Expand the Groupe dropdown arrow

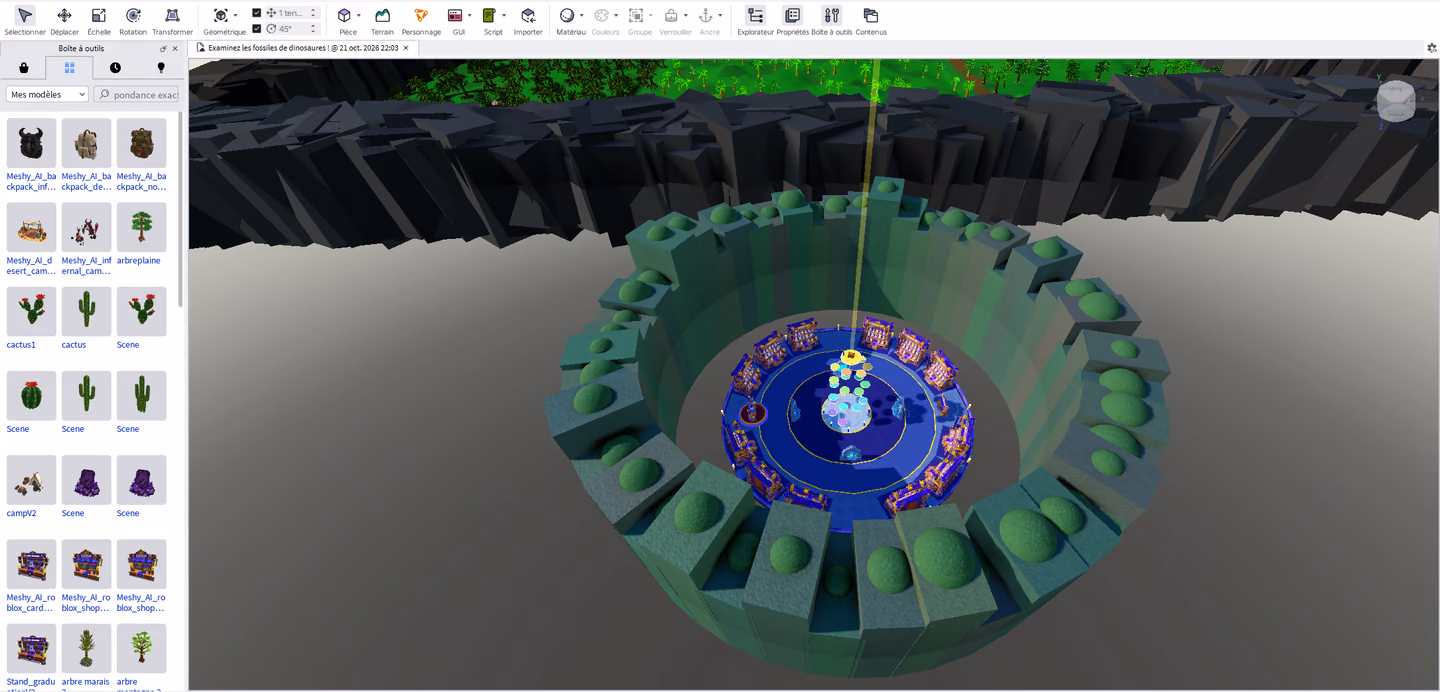(650, 16)
